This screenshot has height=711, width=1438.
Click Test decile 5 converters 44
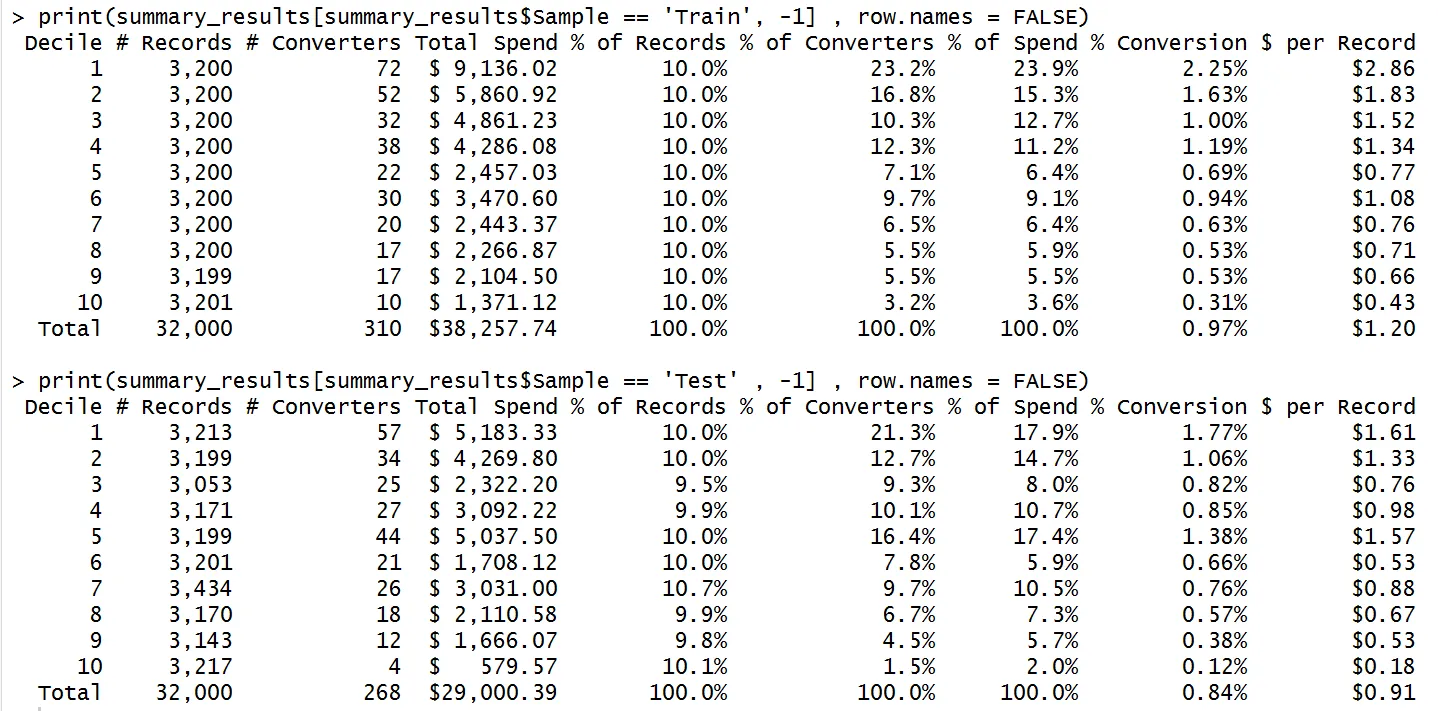click(388, 536)
